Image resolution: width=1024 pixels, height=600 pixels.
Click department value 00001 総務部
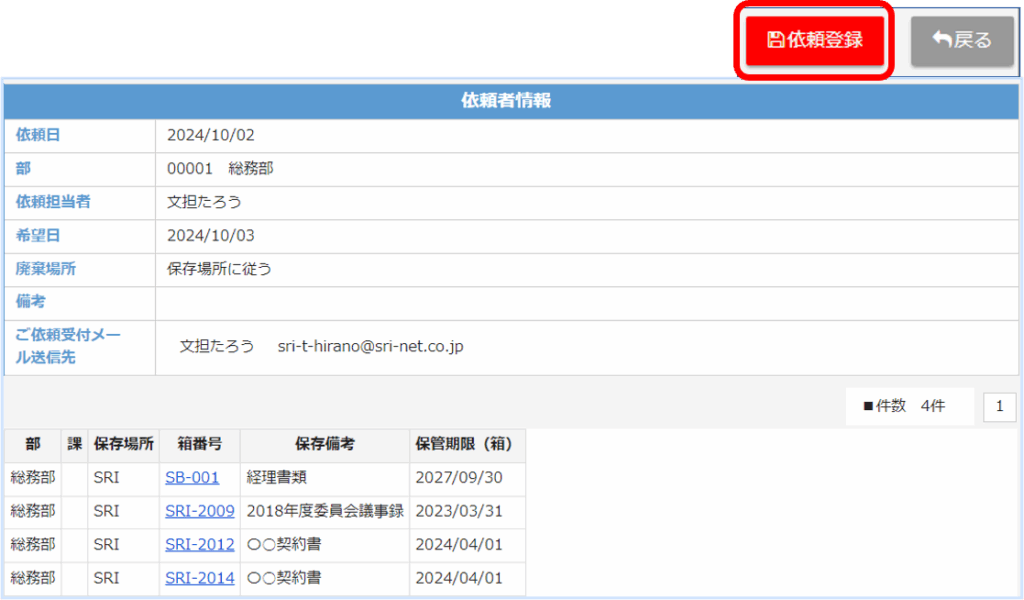click(x=220, y=168)
